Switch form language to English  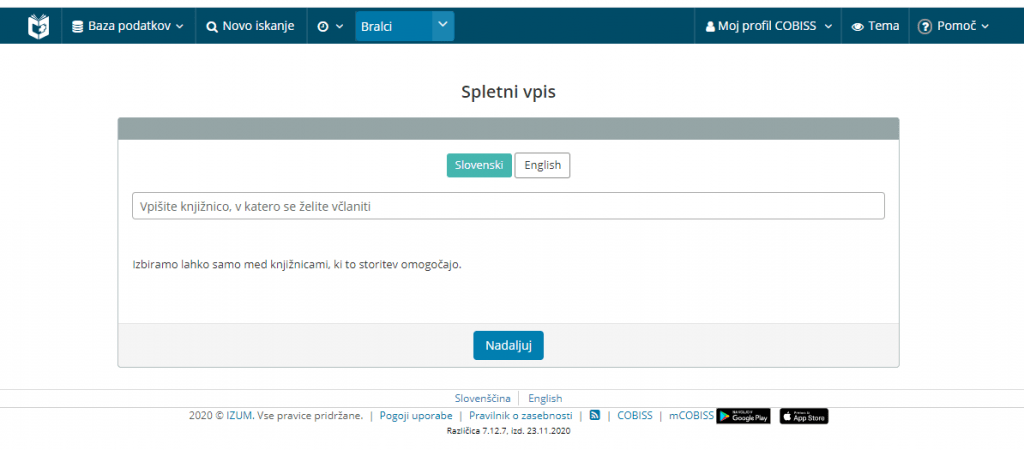tap(543, 165)
